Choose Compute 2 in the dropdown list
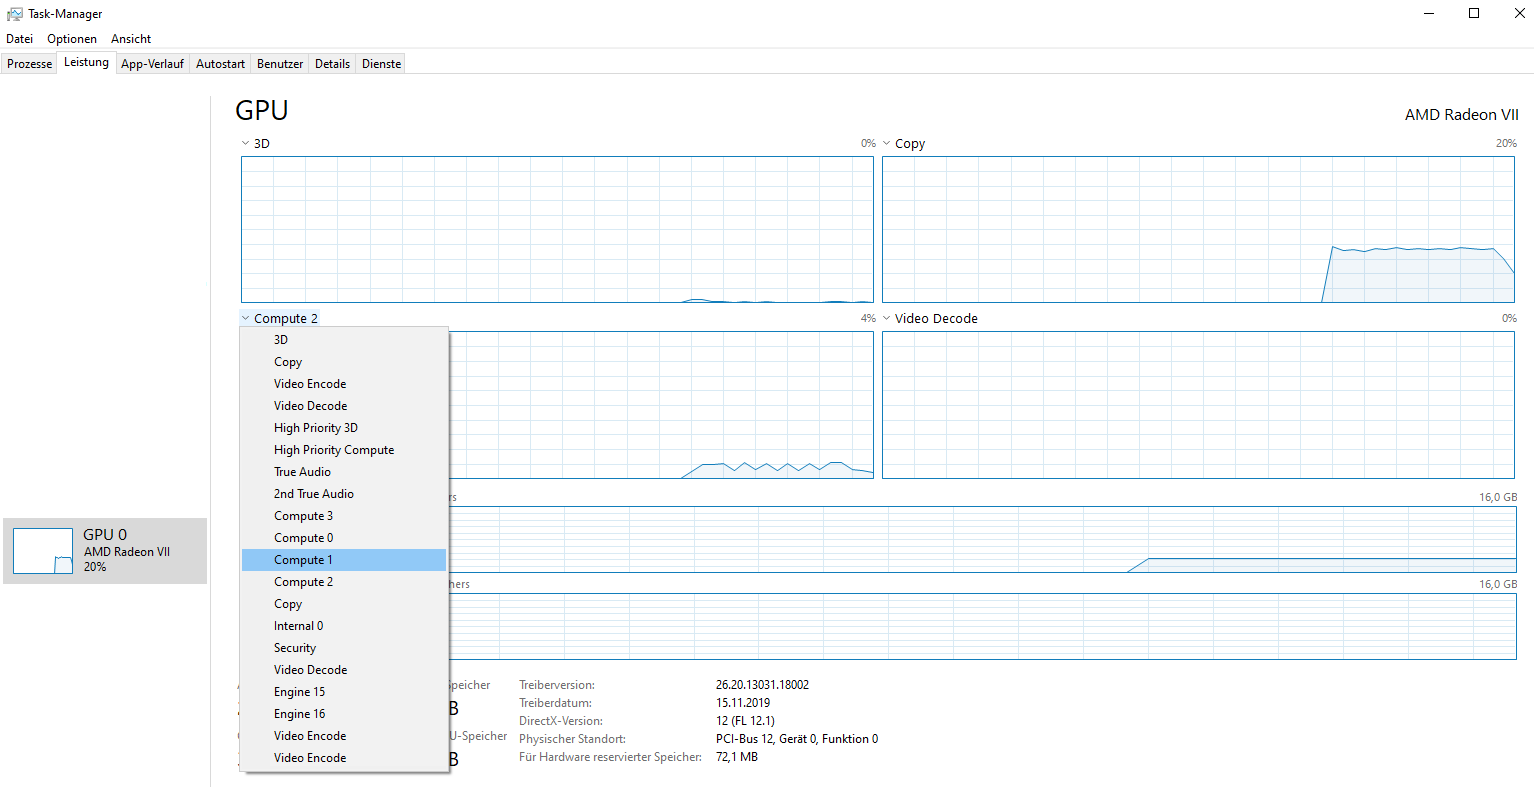 [x=344, y=582]
